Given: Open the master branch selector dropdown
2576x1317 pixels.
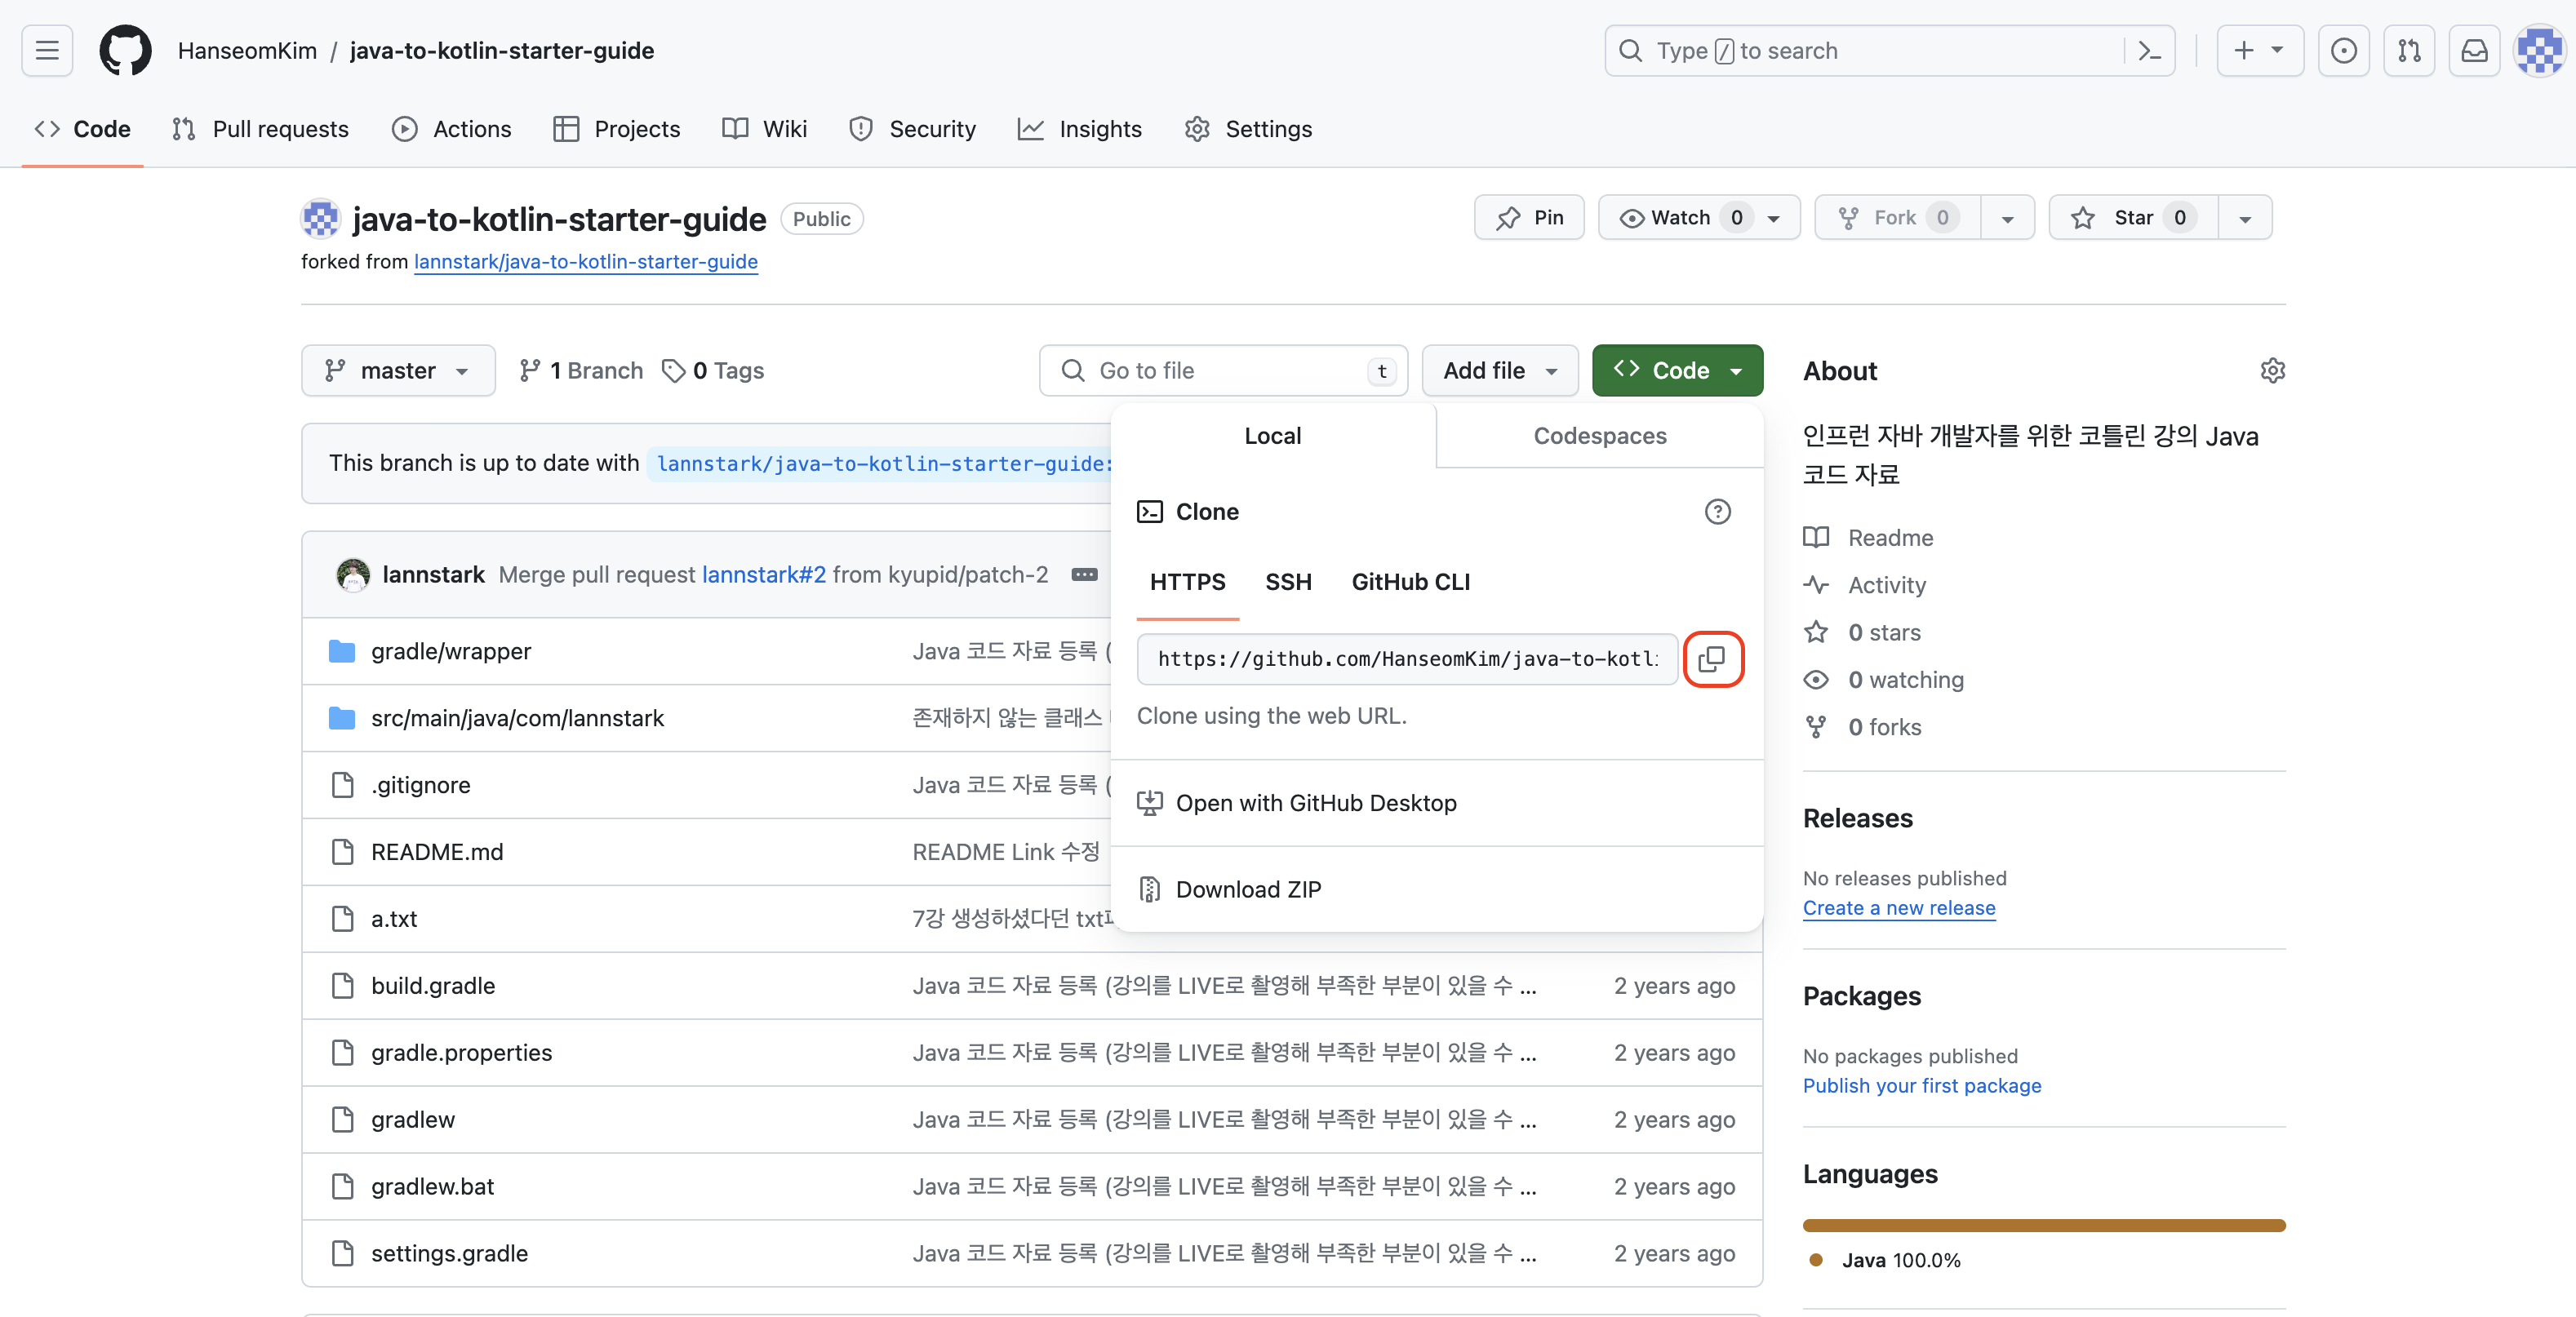Looking at the screenshot, I should [398, 371].
